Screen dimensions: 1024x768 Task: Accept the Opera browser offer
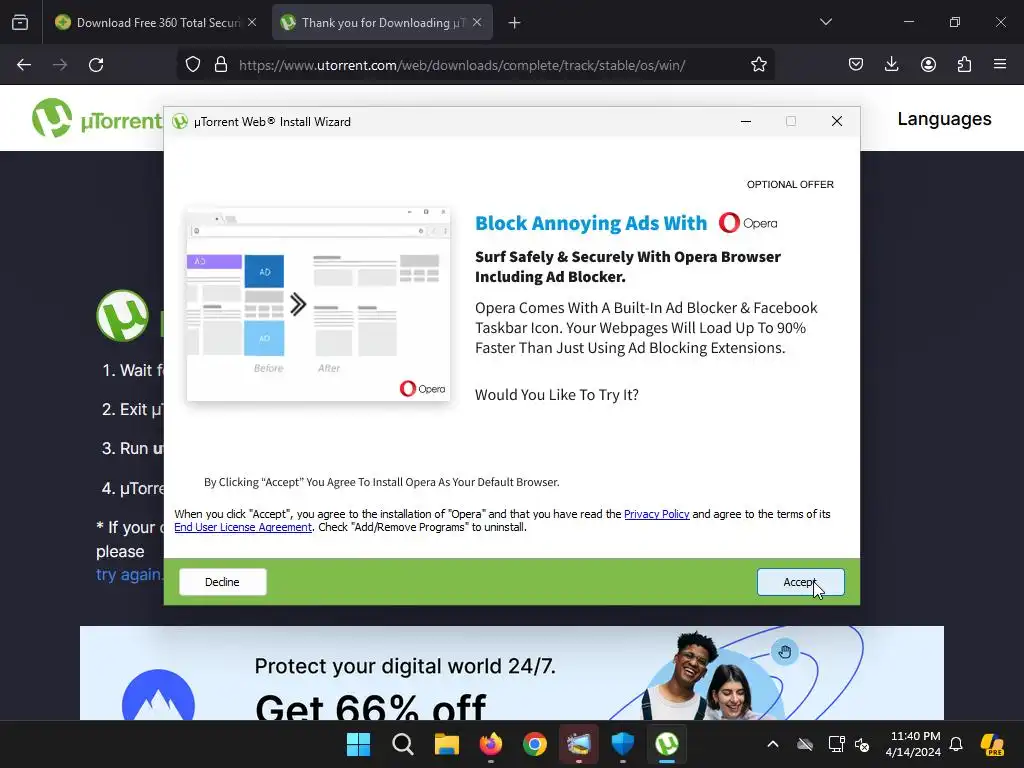(801, 582)
